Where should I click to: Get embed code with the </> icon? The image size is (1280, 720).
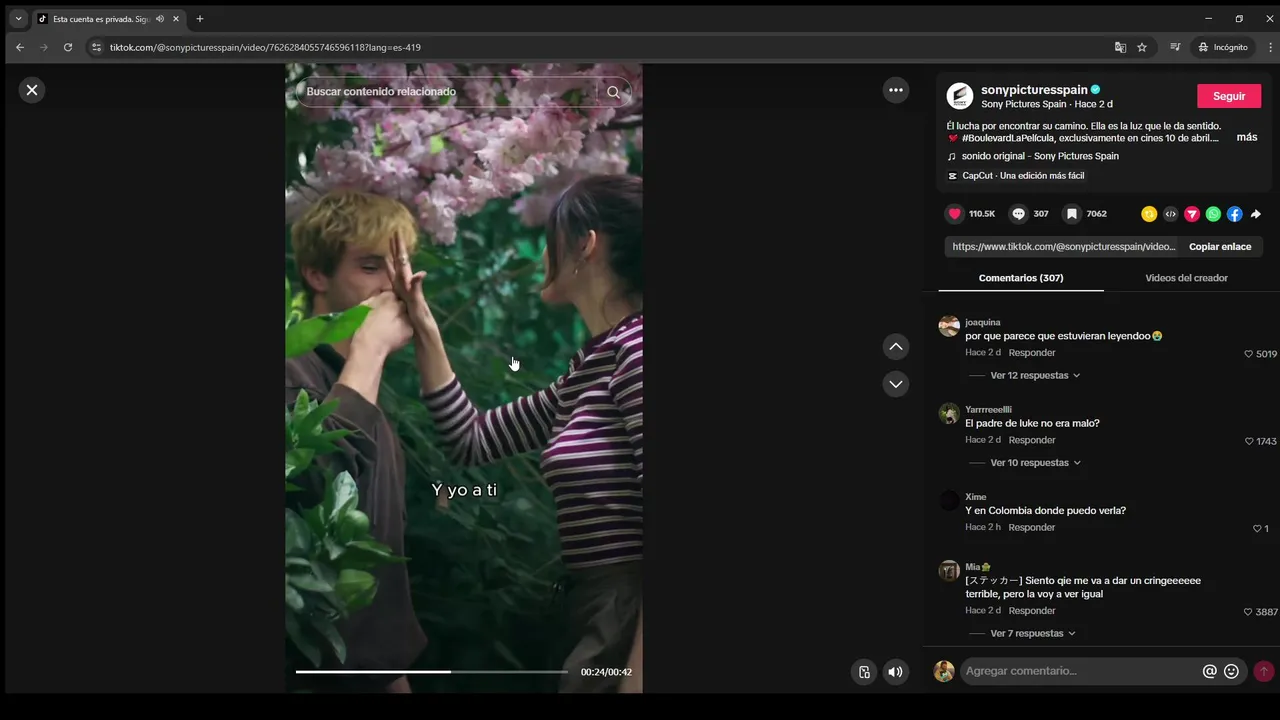(x=1170, y=214)
